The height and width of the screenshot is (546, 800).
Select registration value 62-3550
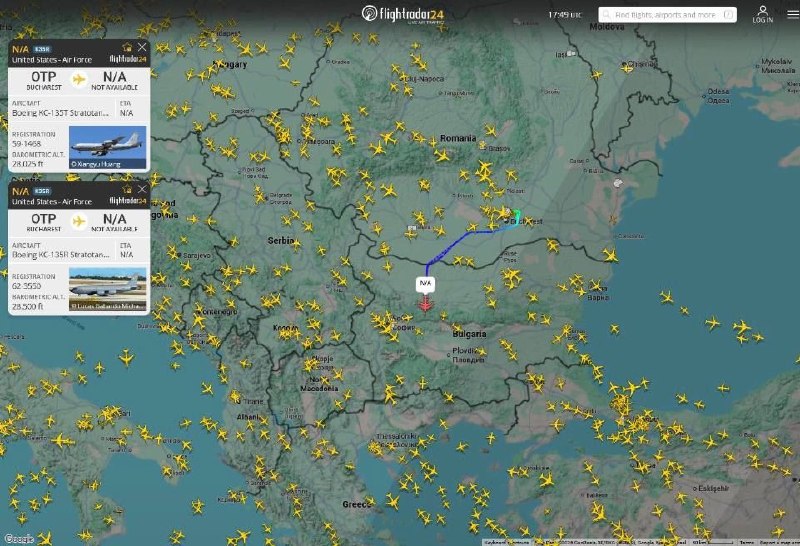(27, 286)
